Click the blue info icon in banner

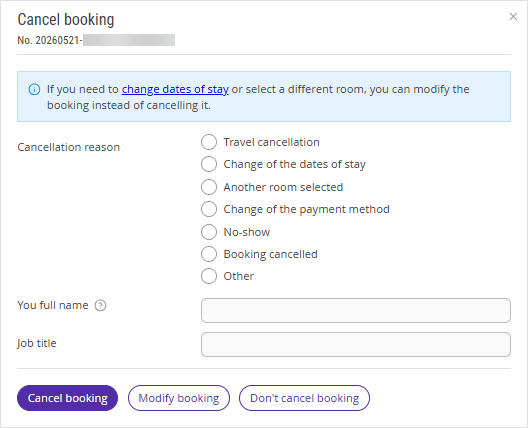[x=34, y=90]
